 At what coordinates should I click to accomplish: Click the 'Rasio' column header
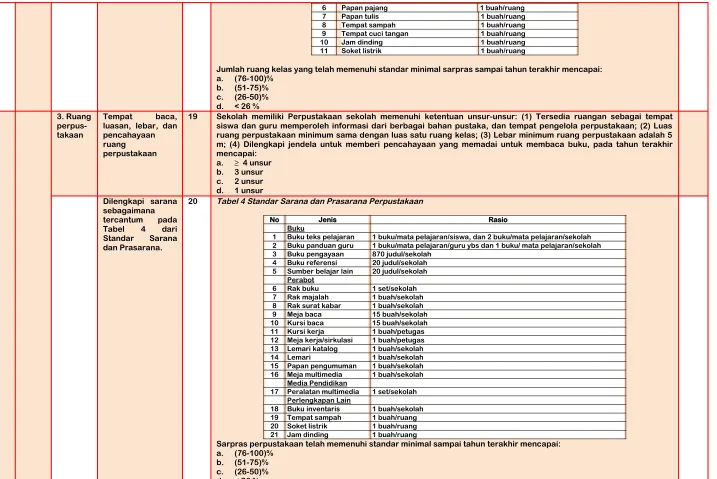tap(498, 220)
